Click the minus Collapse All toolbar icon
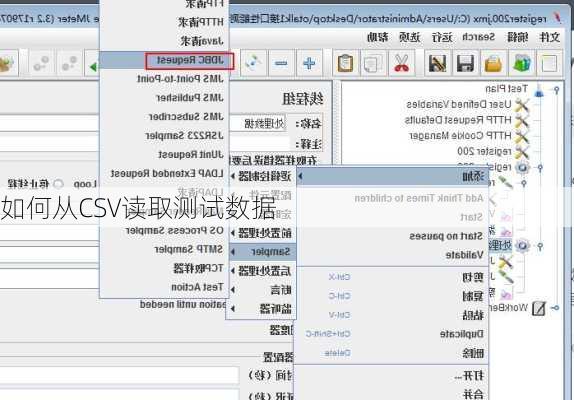The image size is (574, 400). click(281, 64)
